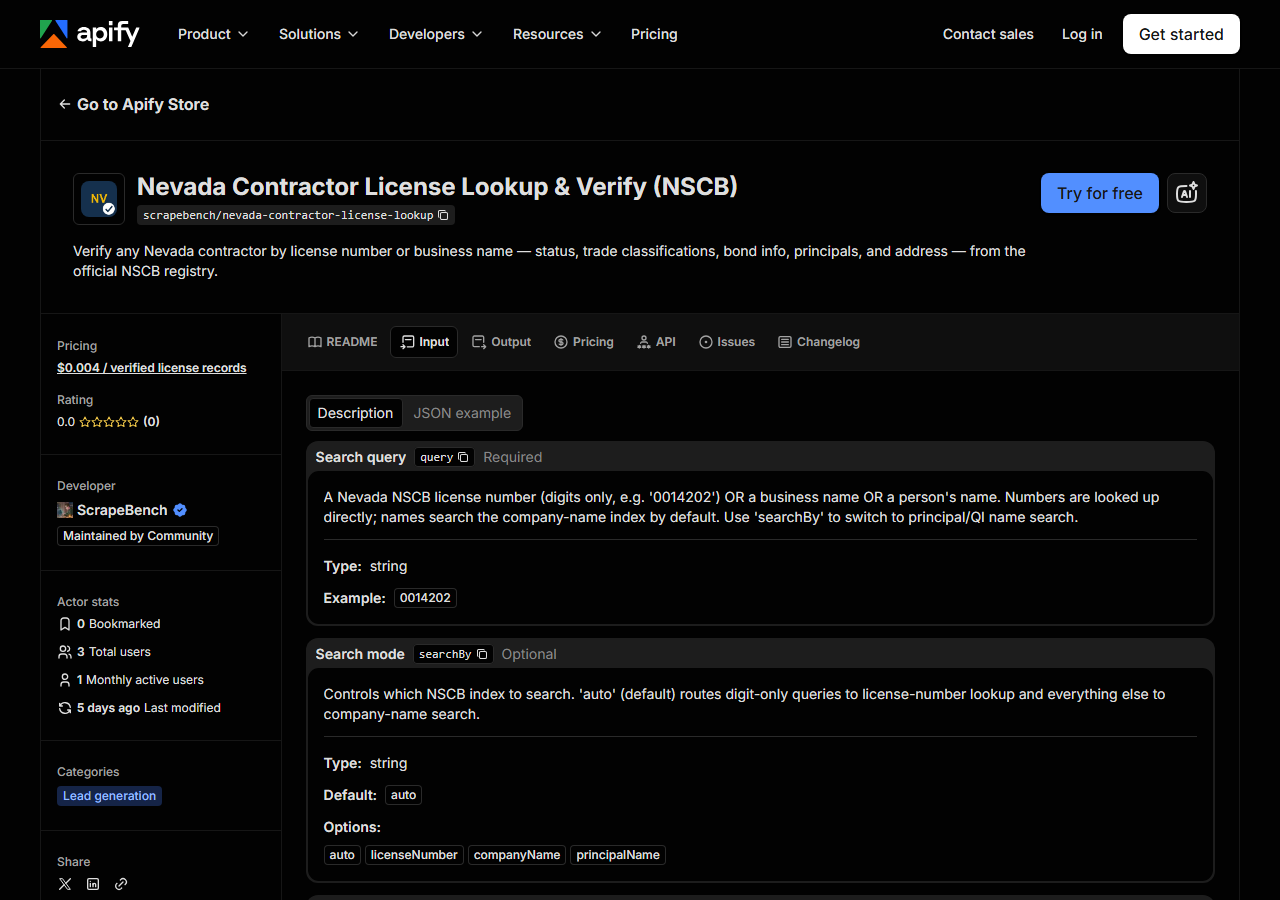The image size is (1280, 900).
Task: Click the auto default value chip
Action: [x=403, y=795]
